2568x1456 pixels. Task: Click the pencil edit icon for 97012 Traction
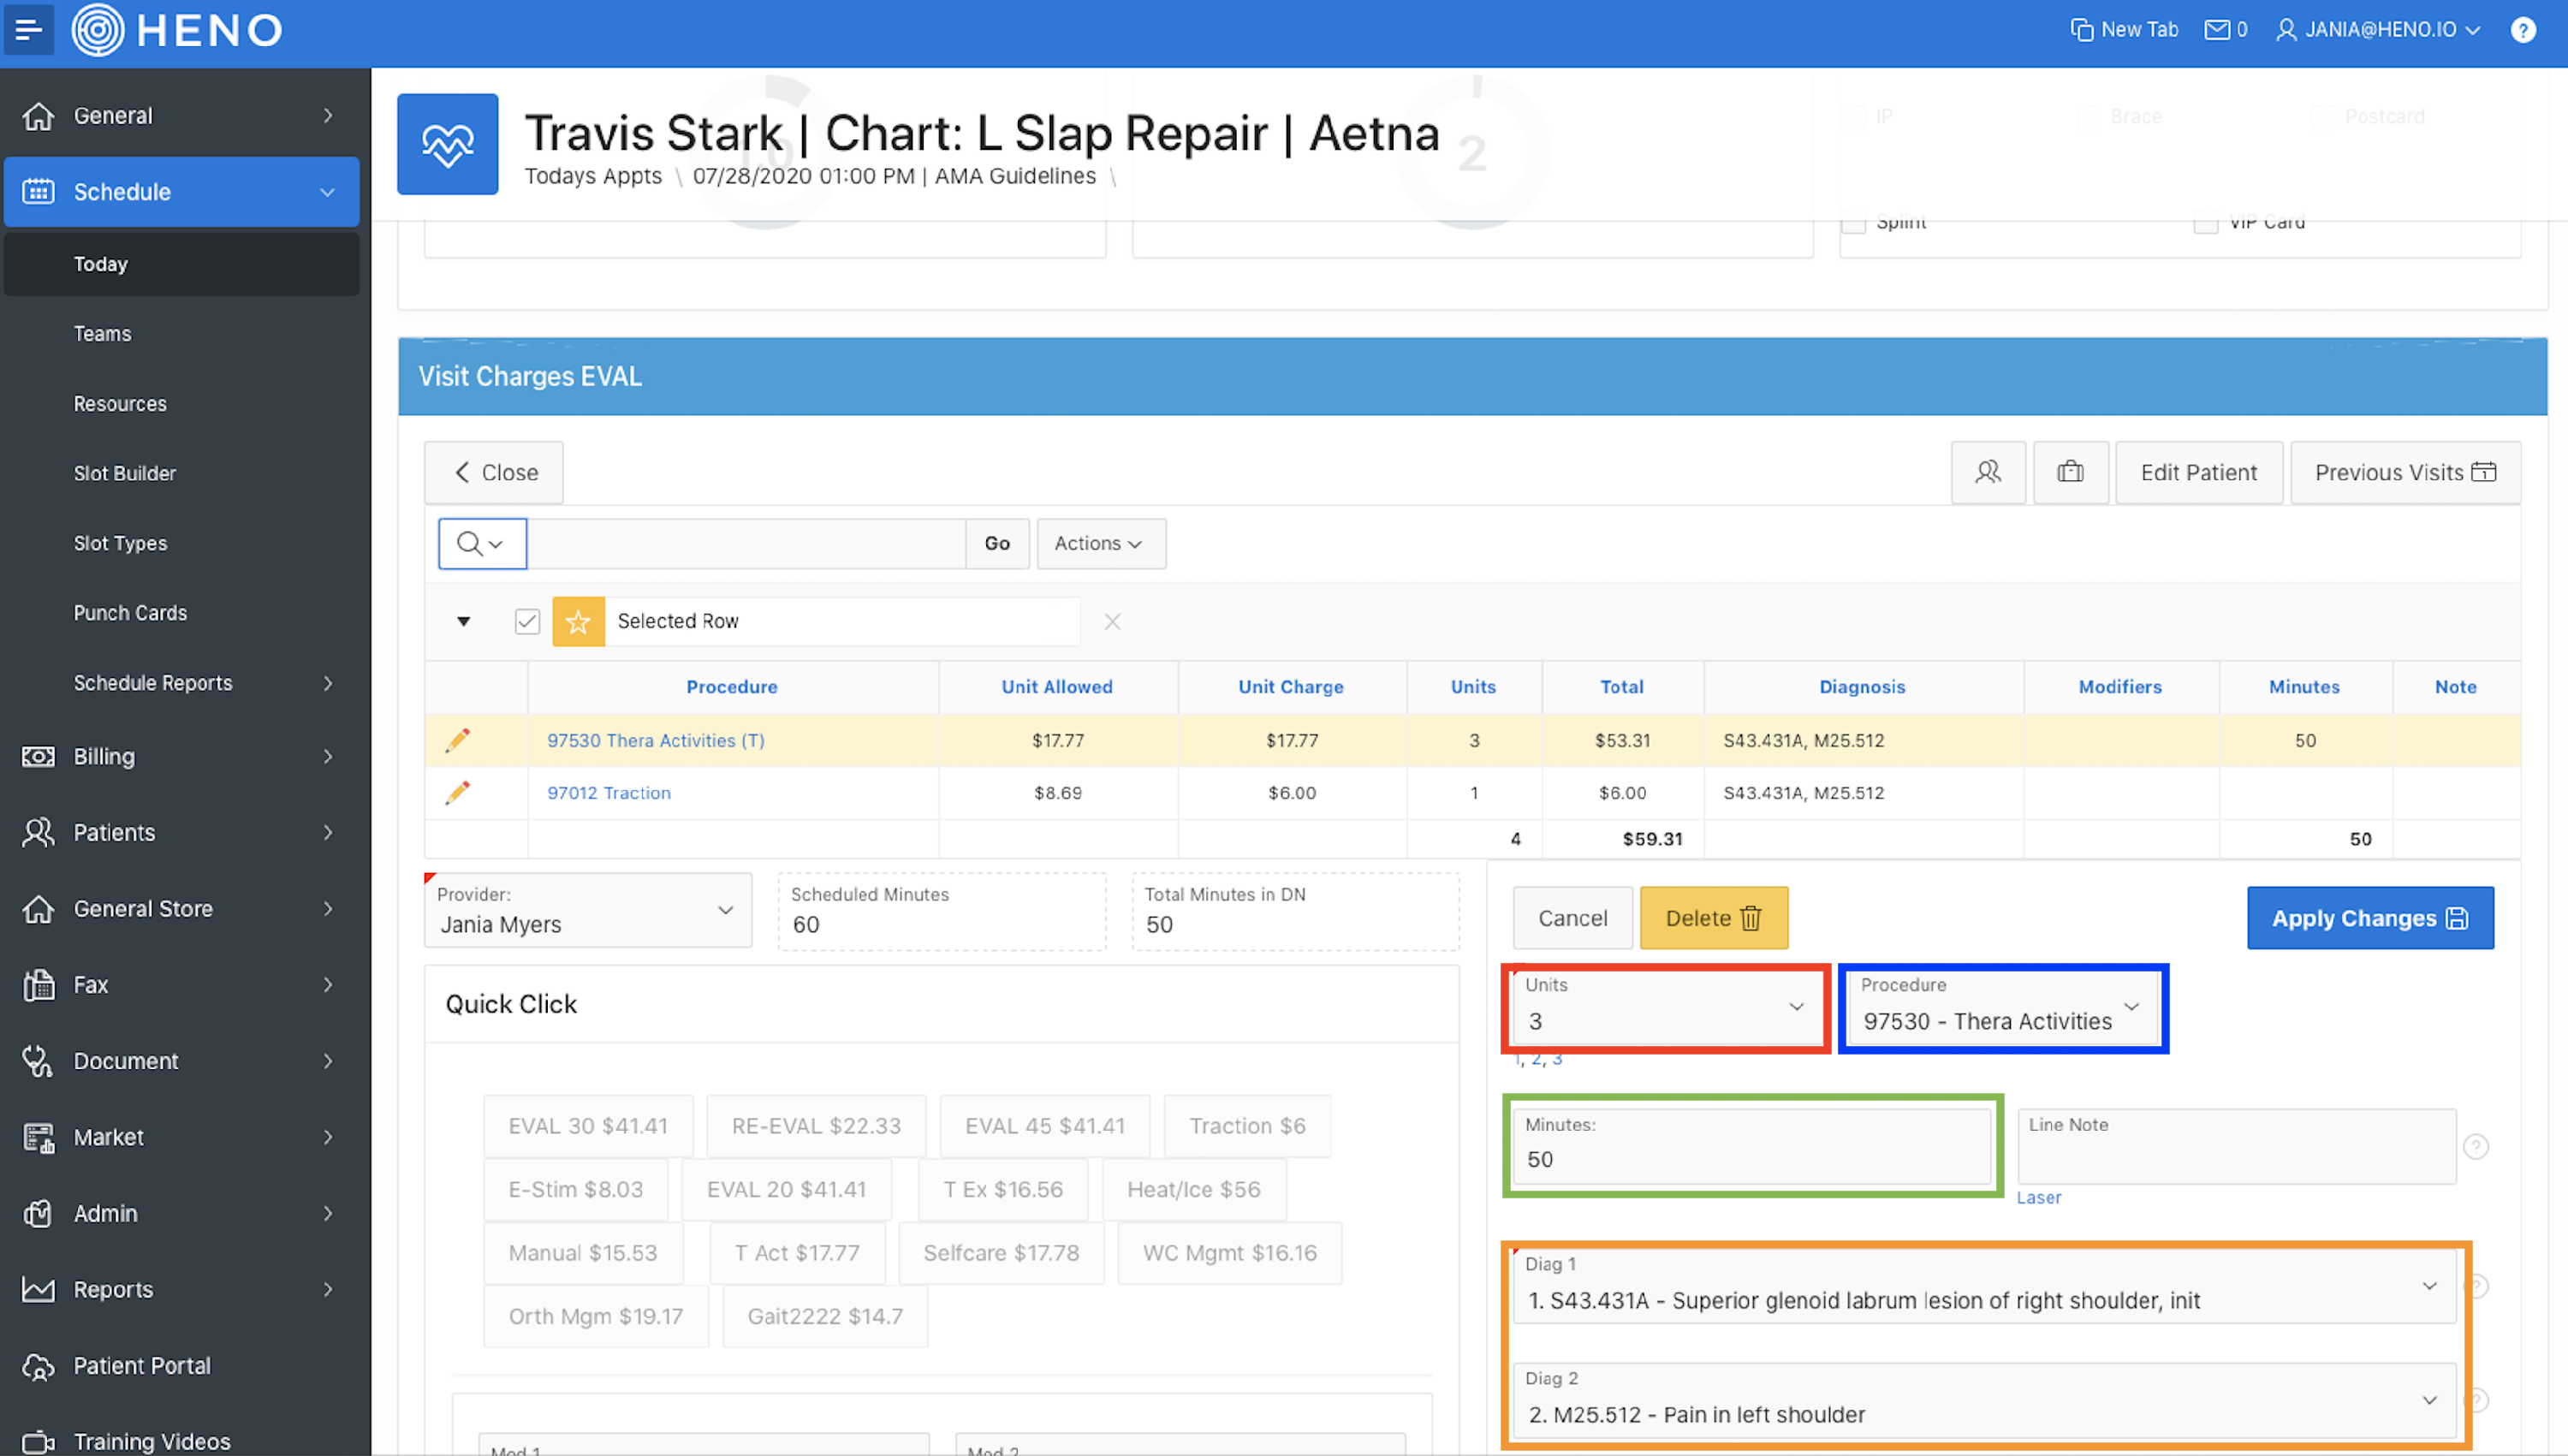457,793
